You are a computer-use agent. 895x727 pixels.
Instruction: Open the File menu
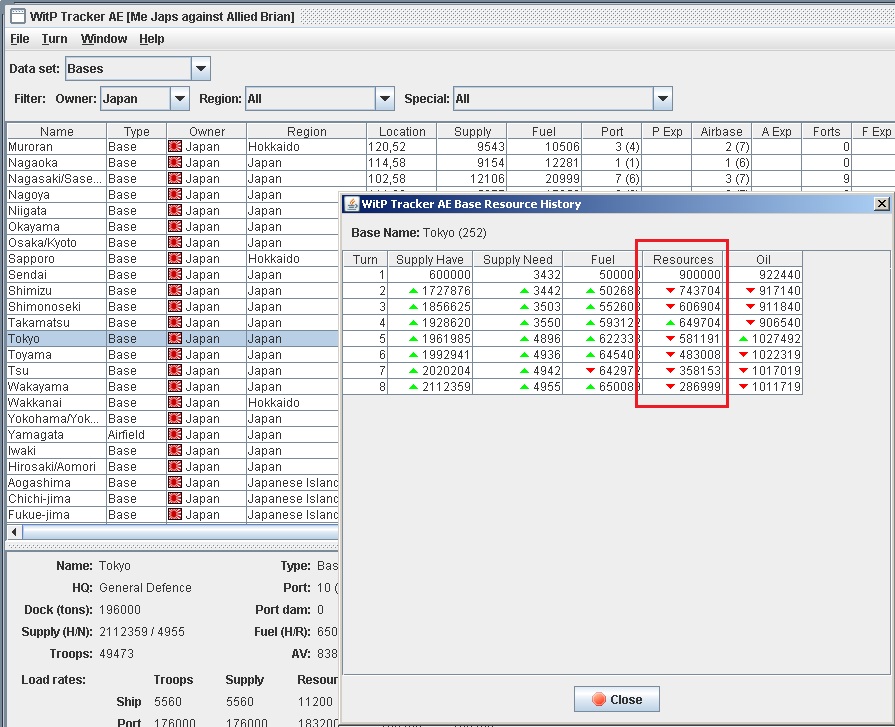19,39
